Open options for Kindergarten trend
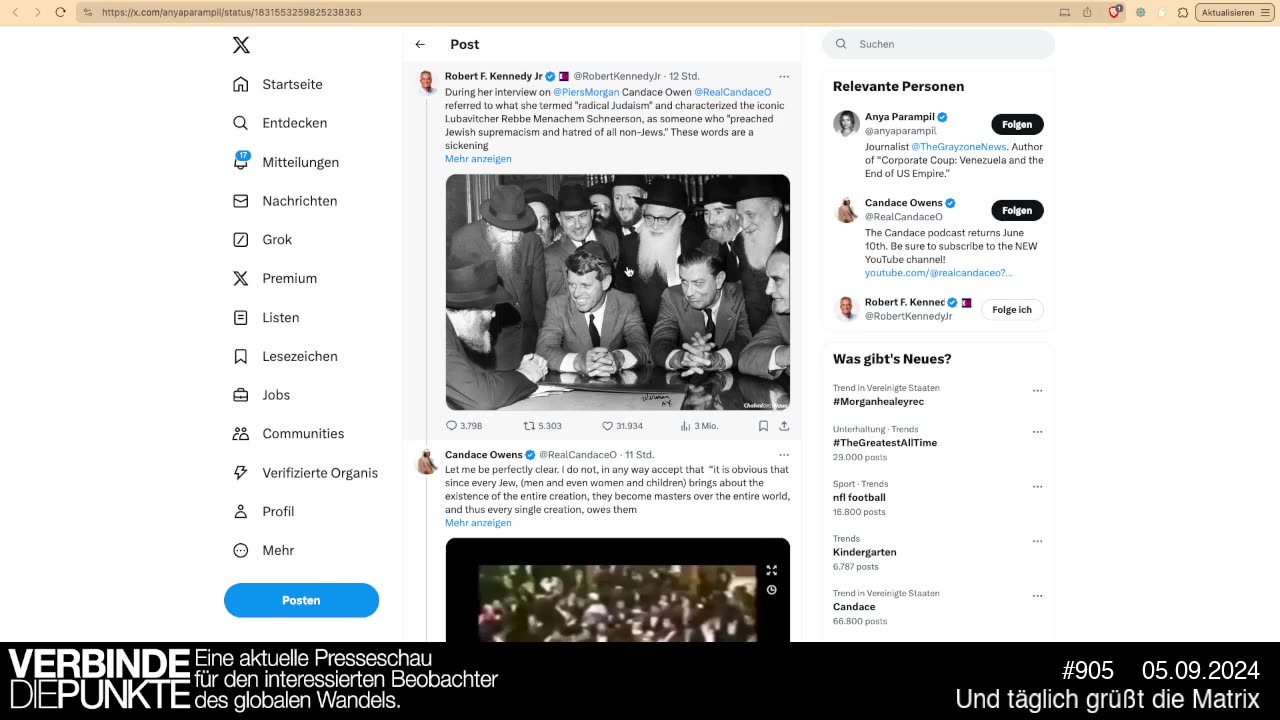Image resolution: width=1280 pixels, height=720 pixels. click(x=1037, y=541)
